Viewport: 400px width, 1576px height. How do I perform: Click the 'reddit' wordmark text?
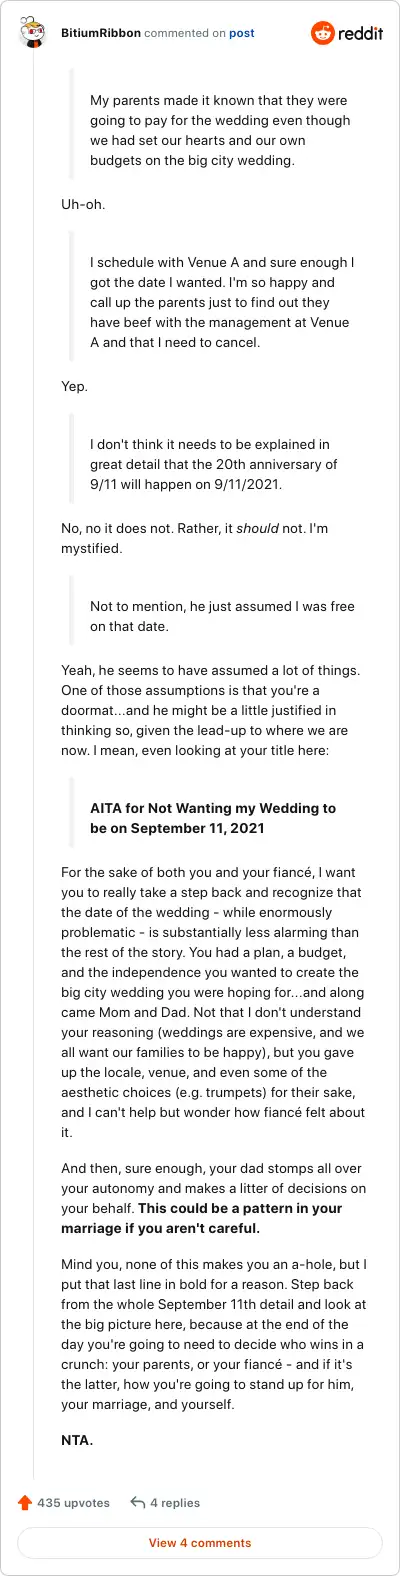(361, 34)
